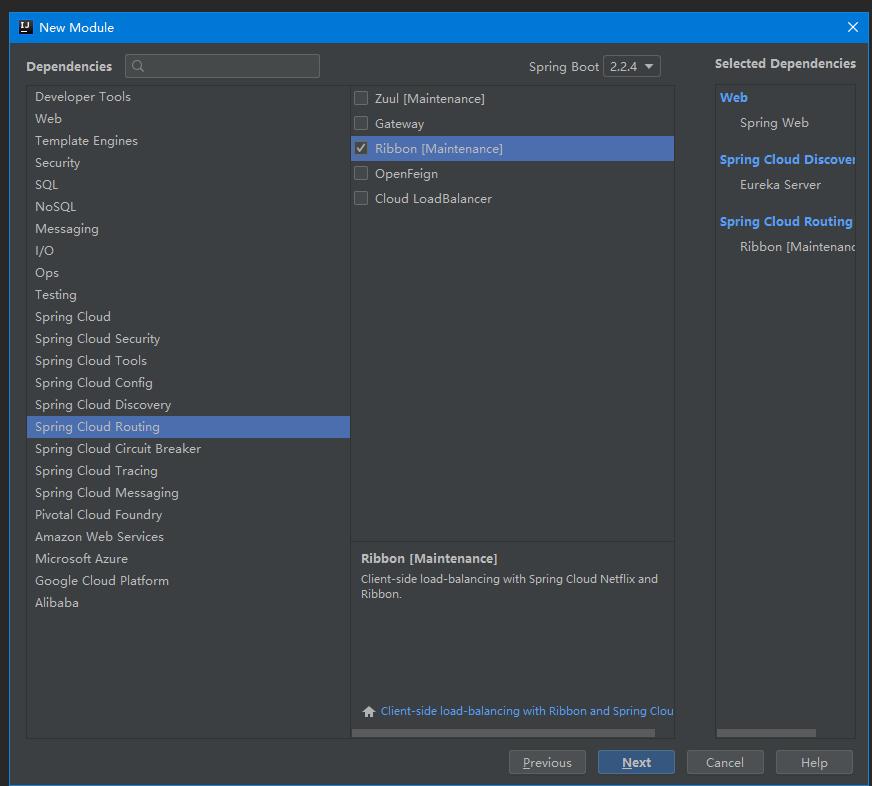Proceed with the Next button

(636, 762)
